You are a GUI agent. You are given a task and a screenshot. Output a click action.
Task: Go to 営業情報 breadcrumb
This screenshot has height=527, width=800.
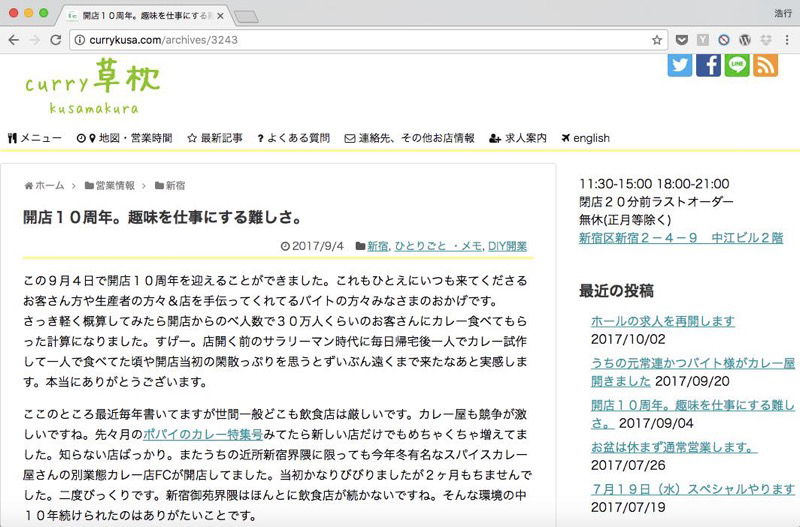(x=110, y=185)
